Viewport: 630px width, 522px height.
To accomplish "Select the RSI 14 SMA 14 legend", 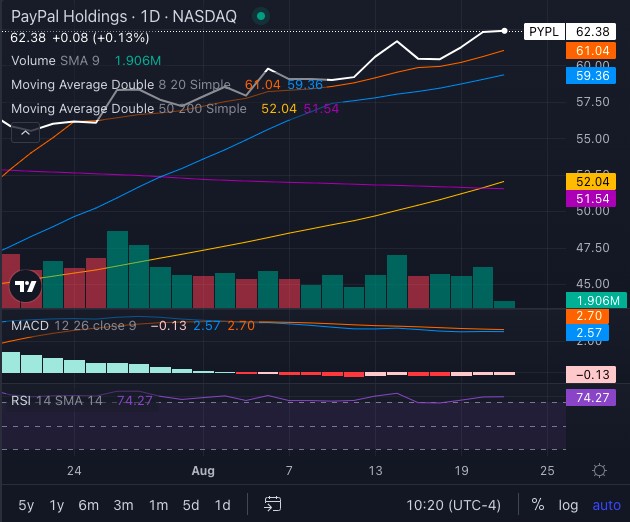I will (57, 401).
